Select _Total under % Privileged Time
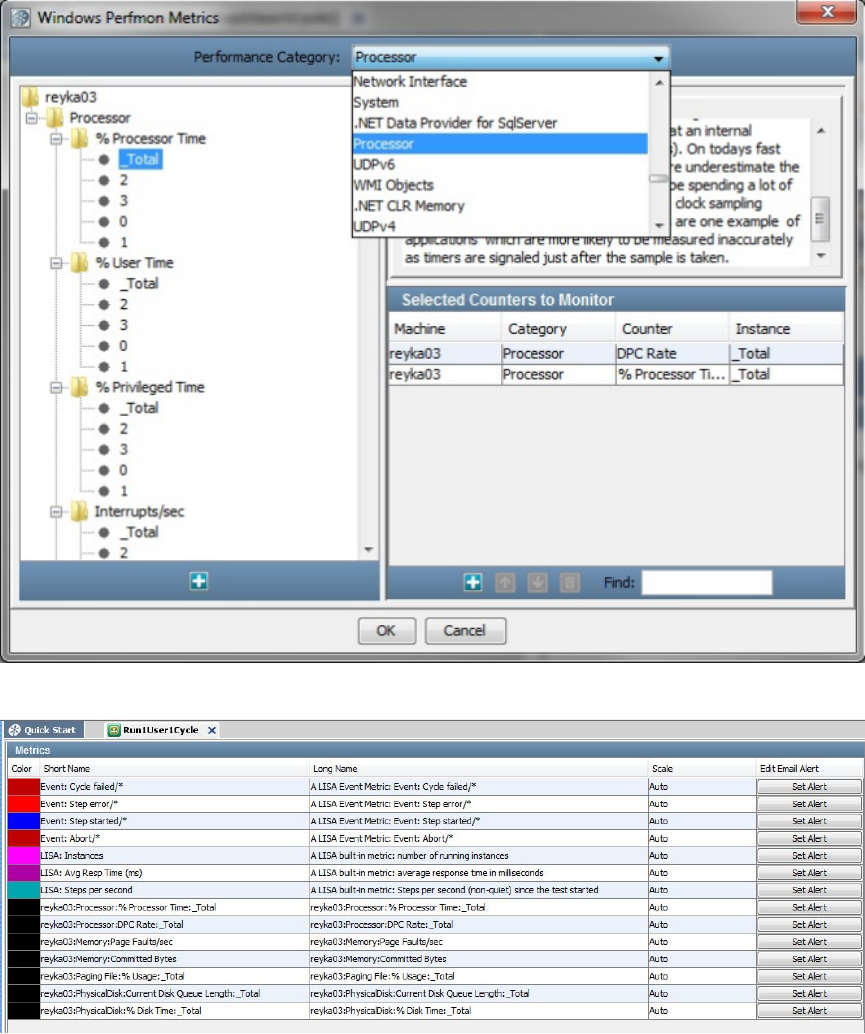The width and height of the screenshot is (865, 1034). pyautogui.click(x=140, y=408)
